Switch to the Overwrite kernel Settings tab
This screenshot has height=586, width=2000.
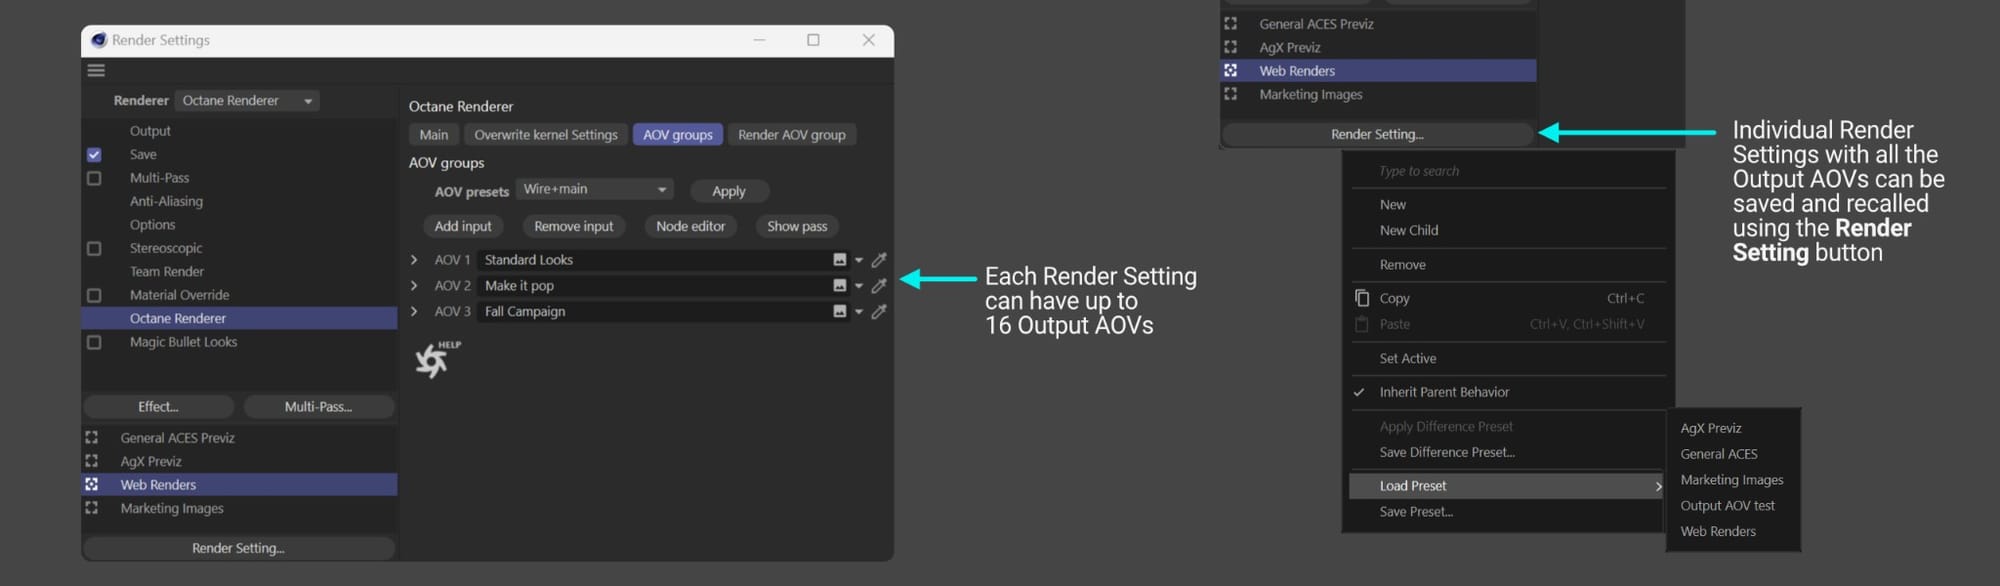pos(546,135)
